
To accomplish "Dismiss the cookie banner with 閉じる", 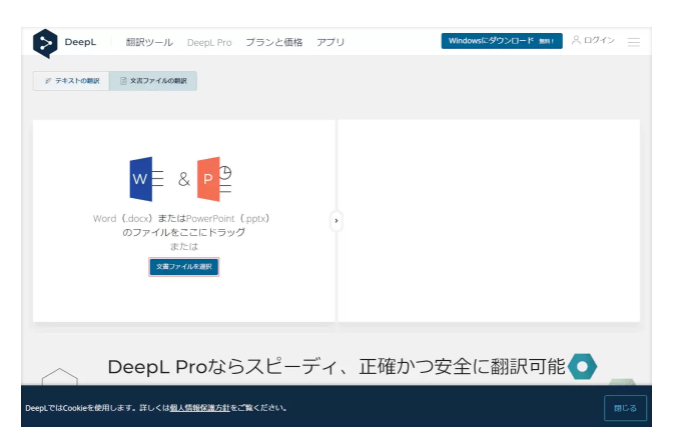I will tap(625, 408).
